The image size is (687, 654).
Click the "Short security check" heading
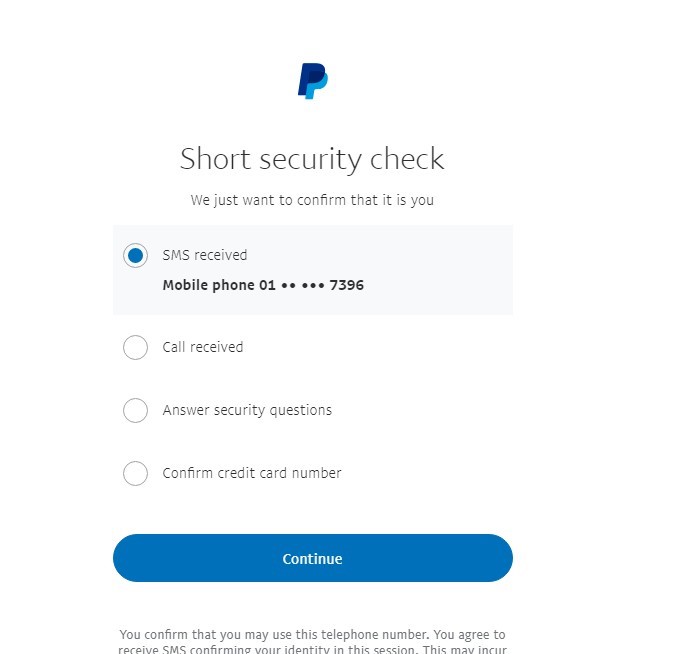[x=312, y=159]
